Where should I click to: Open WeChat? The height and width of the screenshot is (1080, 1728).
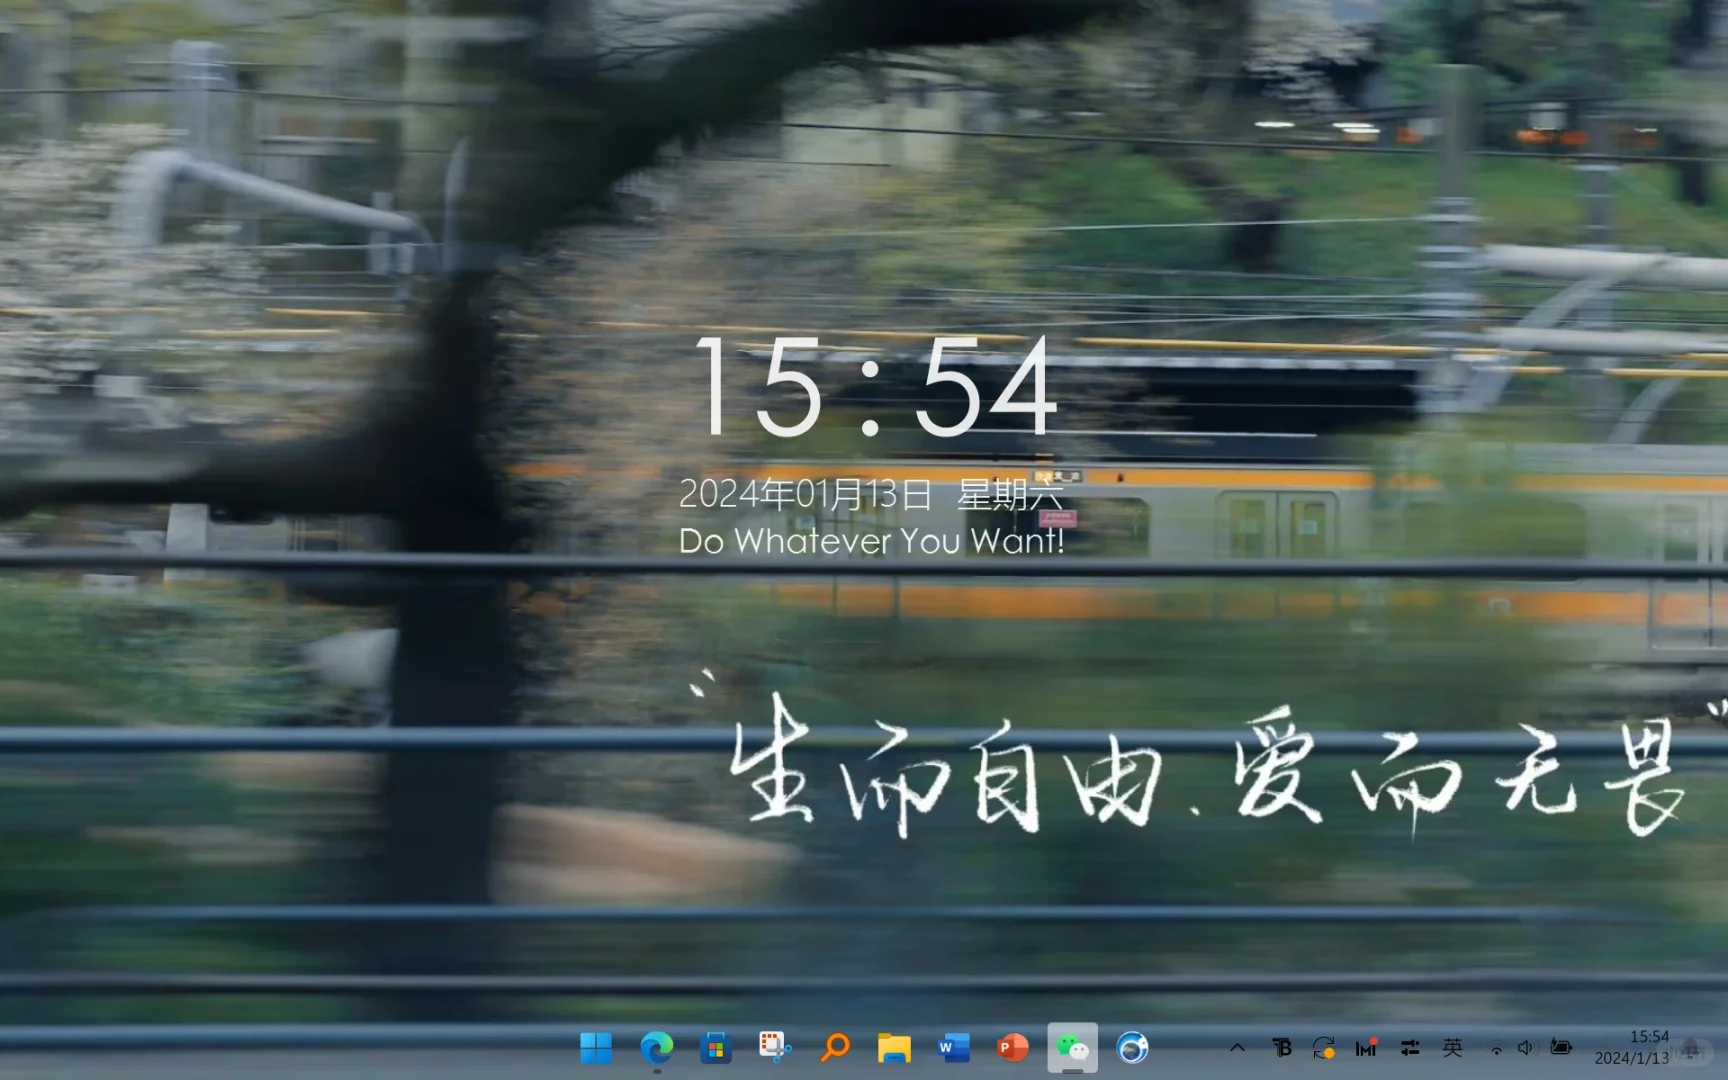pos(1071,1048)
